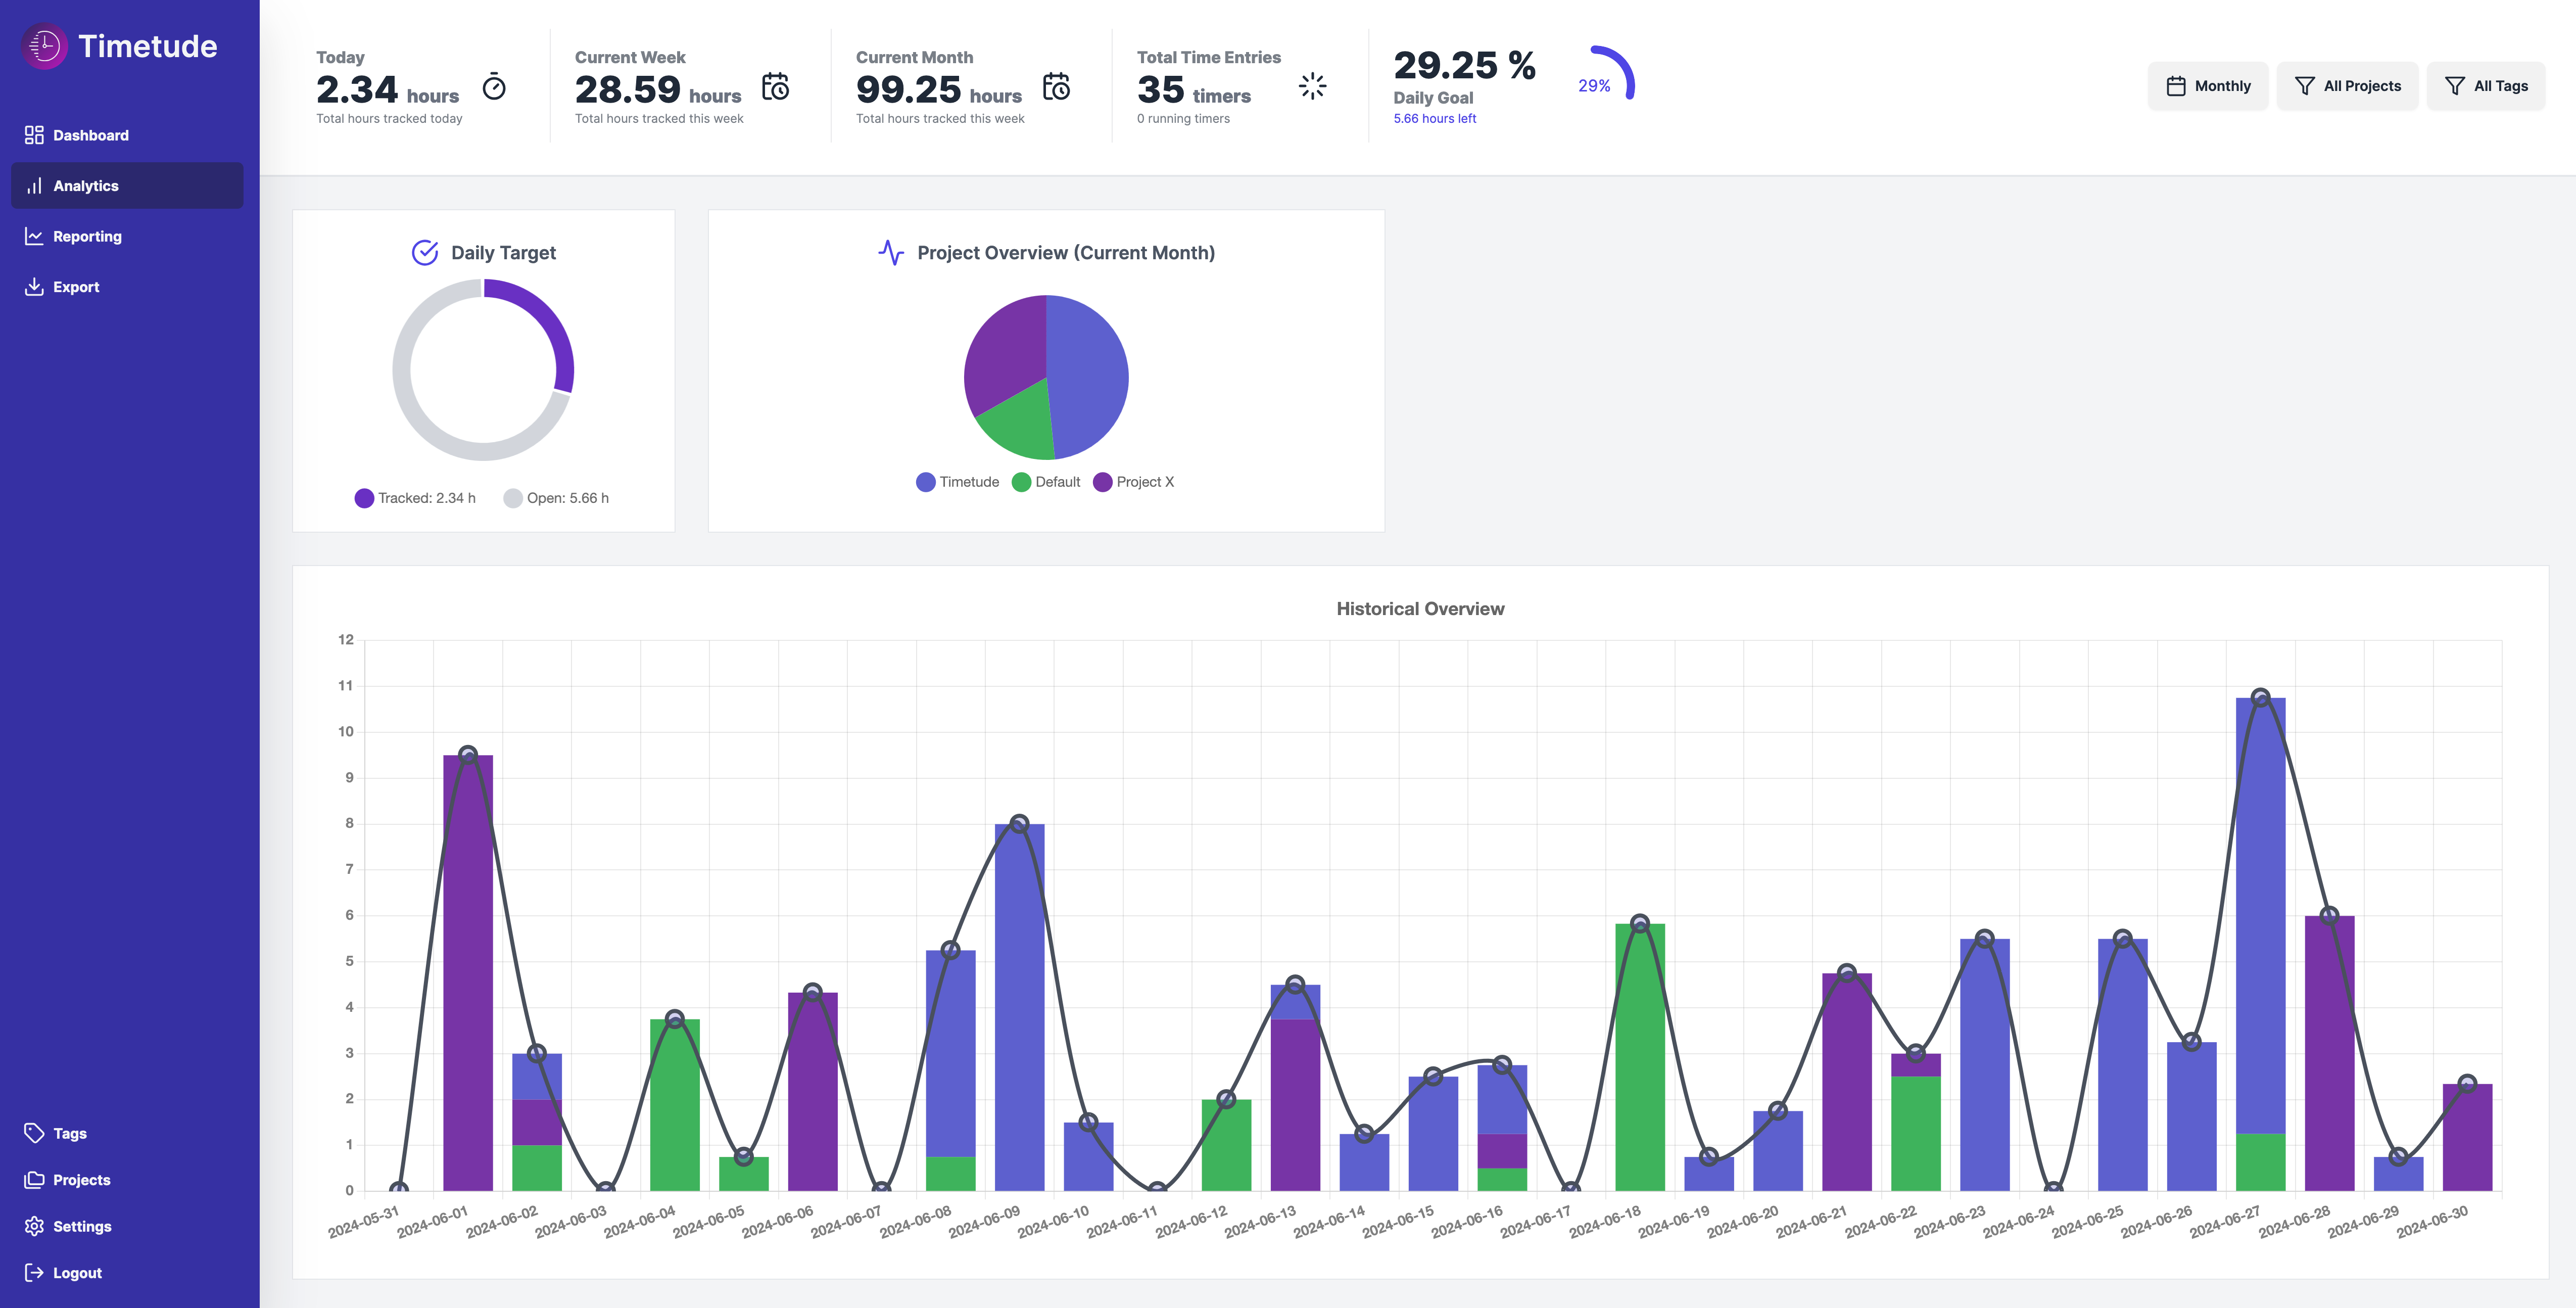Click the check-circle icon beside Daily Target
This screenshot has height=1308, width=2576.
tap(425, 253)
